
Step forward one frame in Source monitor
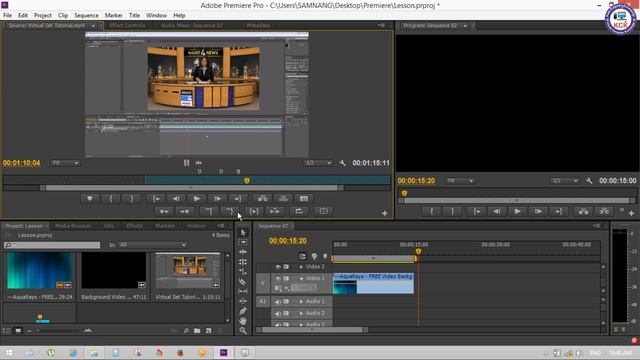click(217, 199)
